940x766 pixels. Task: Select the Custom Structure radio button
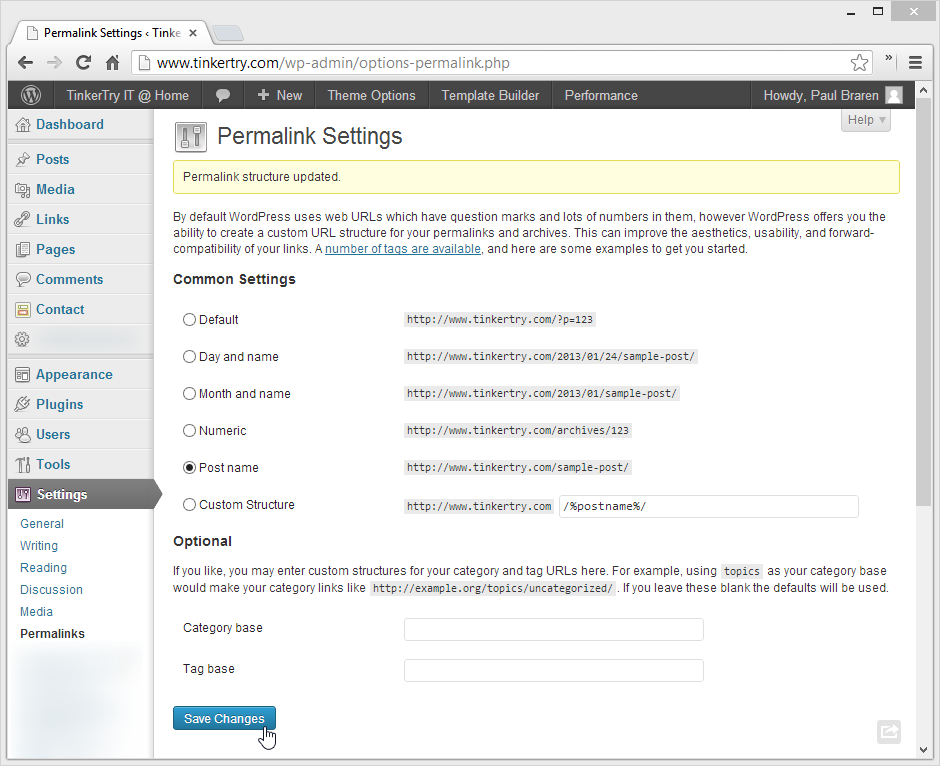point(189,505)
